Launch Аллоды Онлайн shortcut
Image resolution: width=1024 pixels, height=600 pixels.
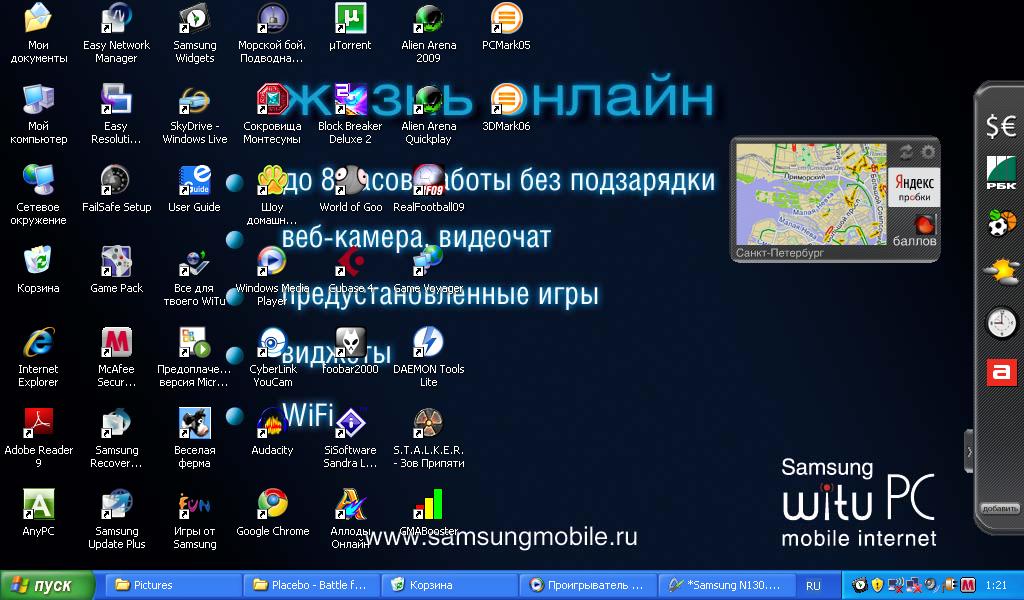(x=350, y=504)
